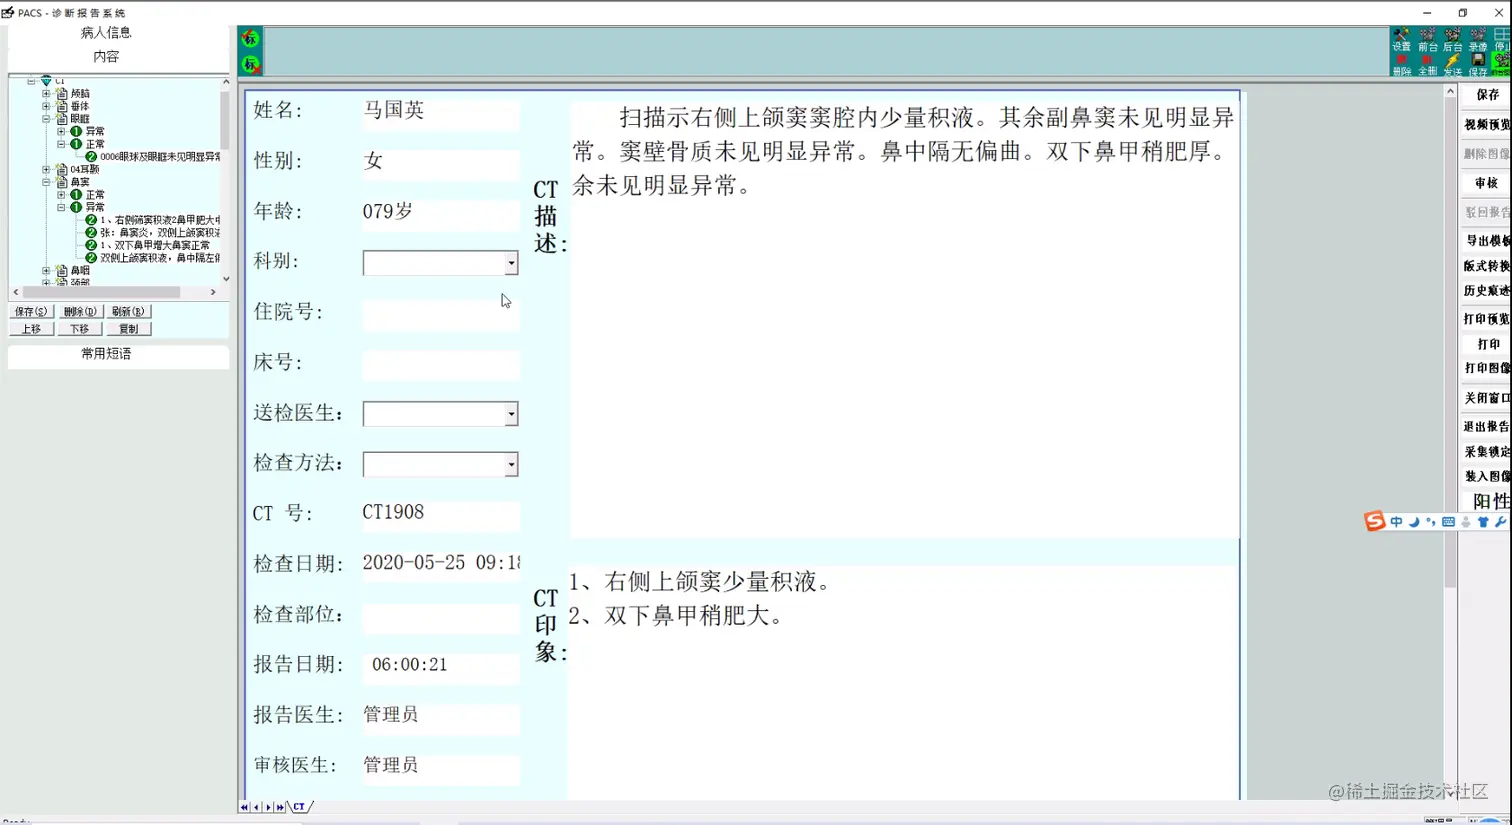The height and width of the screenshot is (825, 1512).
Task: Open the 常用短语 panel header
Action: coord(106,354)
